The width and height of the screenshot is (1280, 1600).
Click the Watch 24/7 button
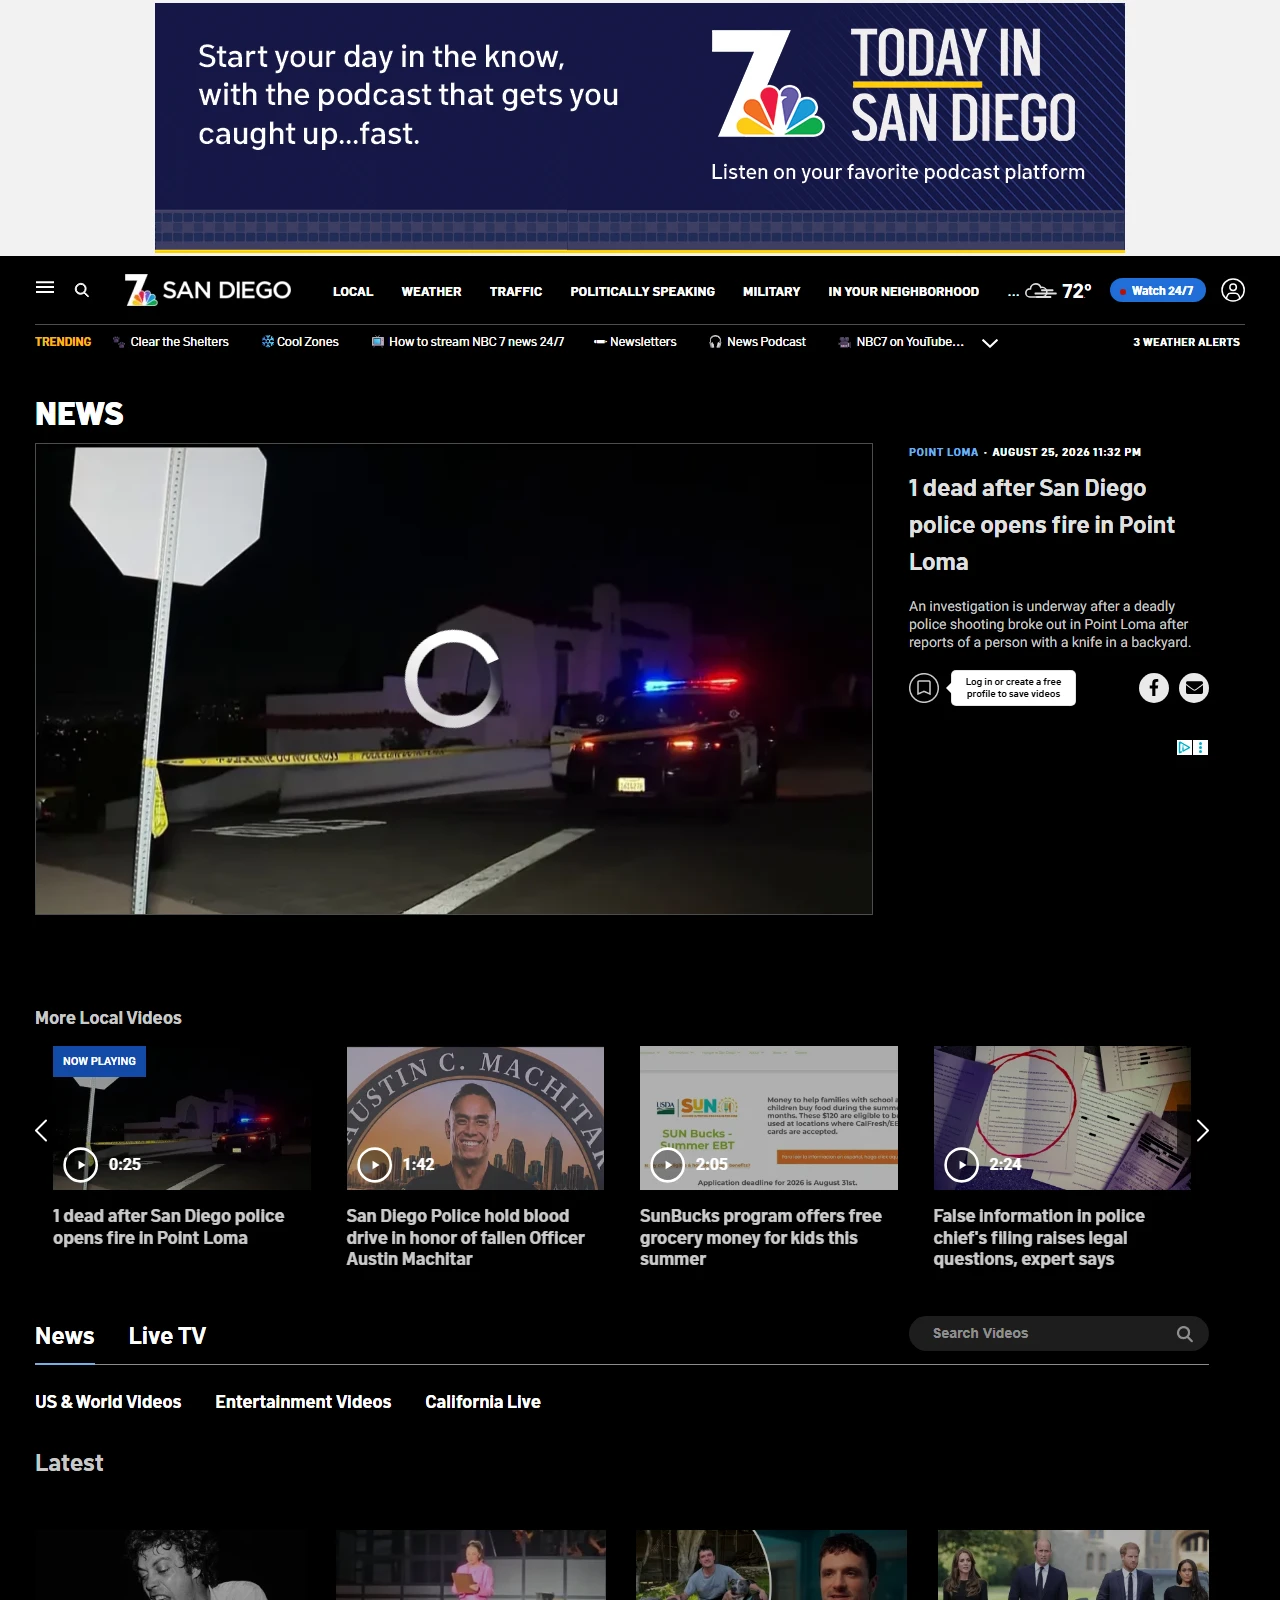pos(1157,290)
